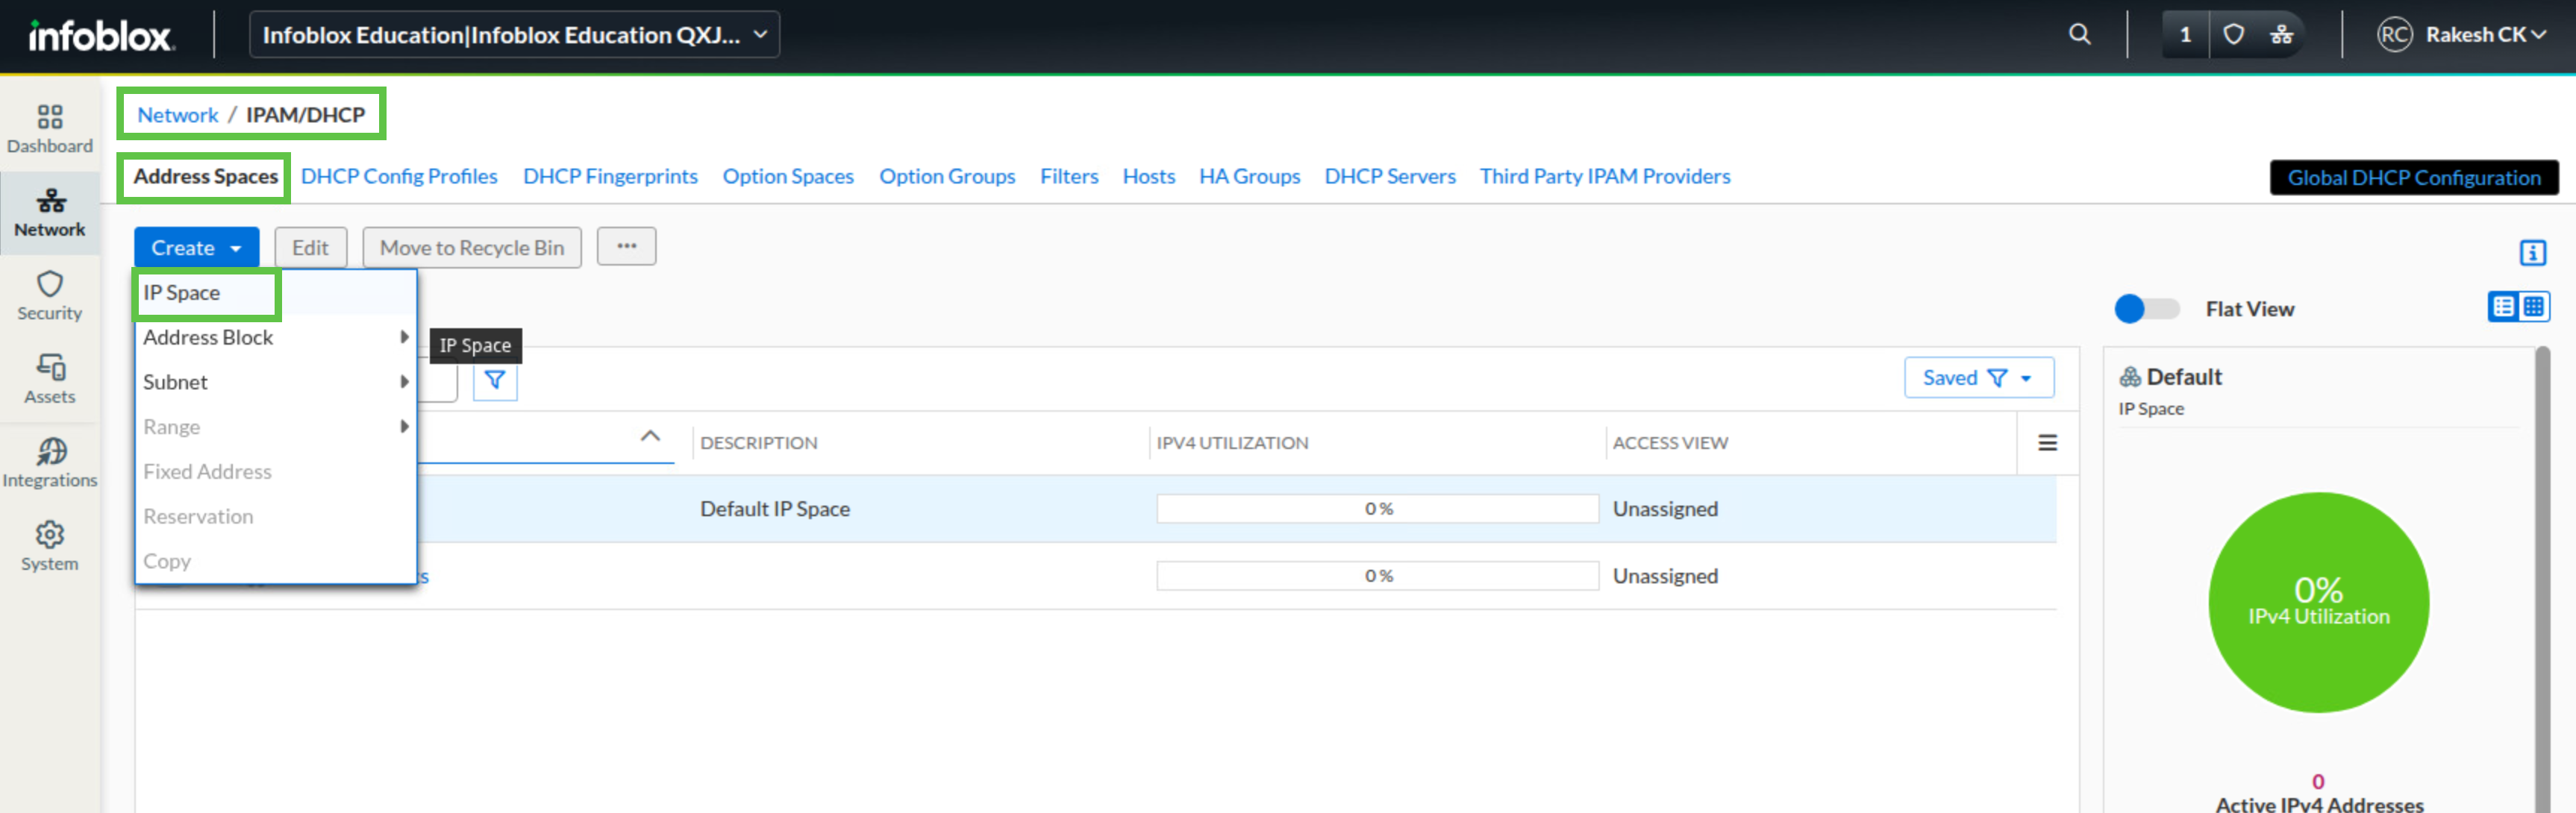This screenshot has width=2576, height=813.
Task: Click Move to Recycle Bin button
Action: pyautogui.click(x=471, y=247)
